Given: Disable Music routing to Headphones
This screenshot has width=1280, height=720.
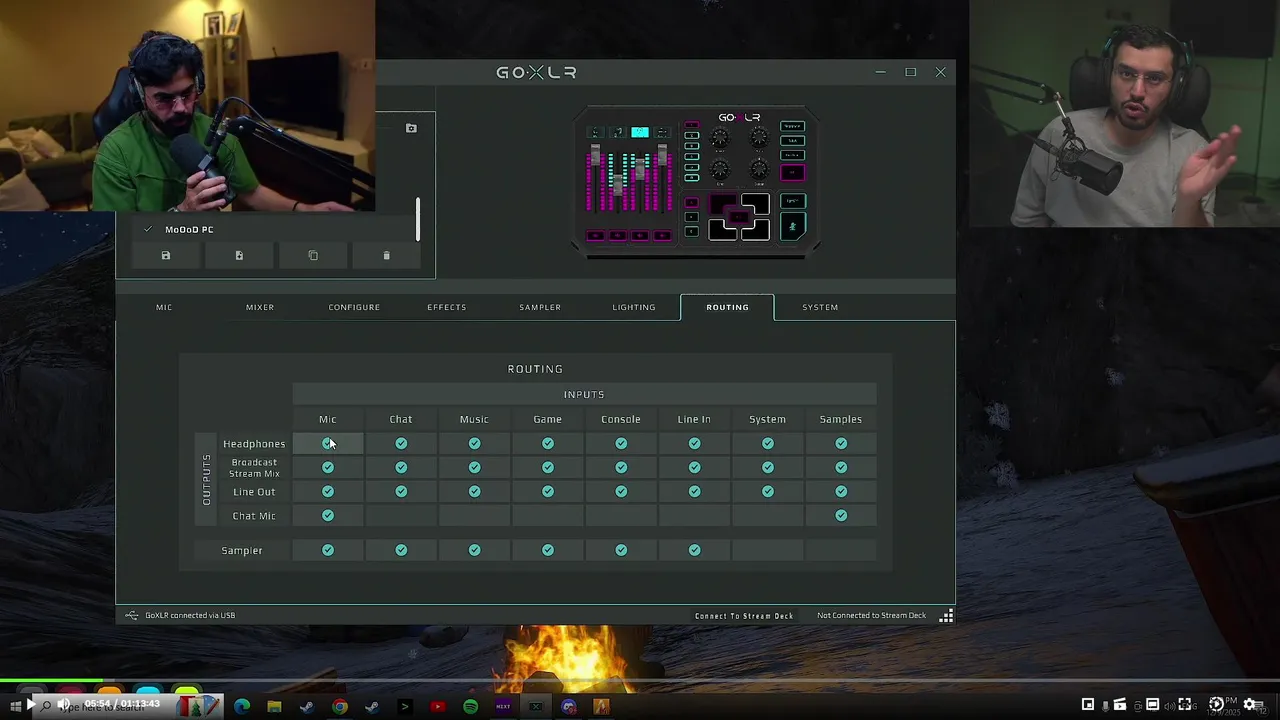Looking at the screenshot, I should pyautogui.click(x=474, y=443).
